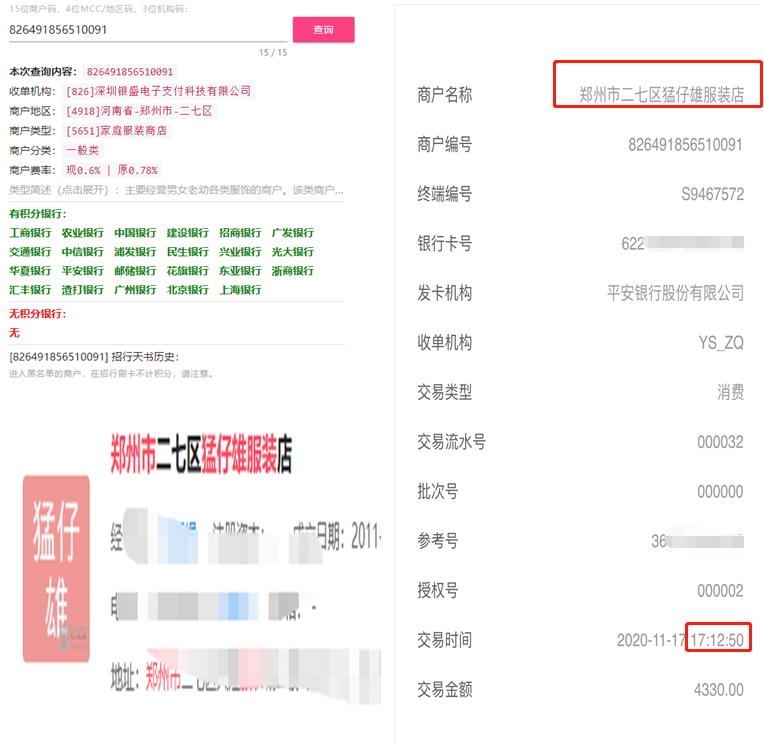Screen dimensions: 764x744
Task: Click 浙商银行 in points bank list
Action: [292, 271]
